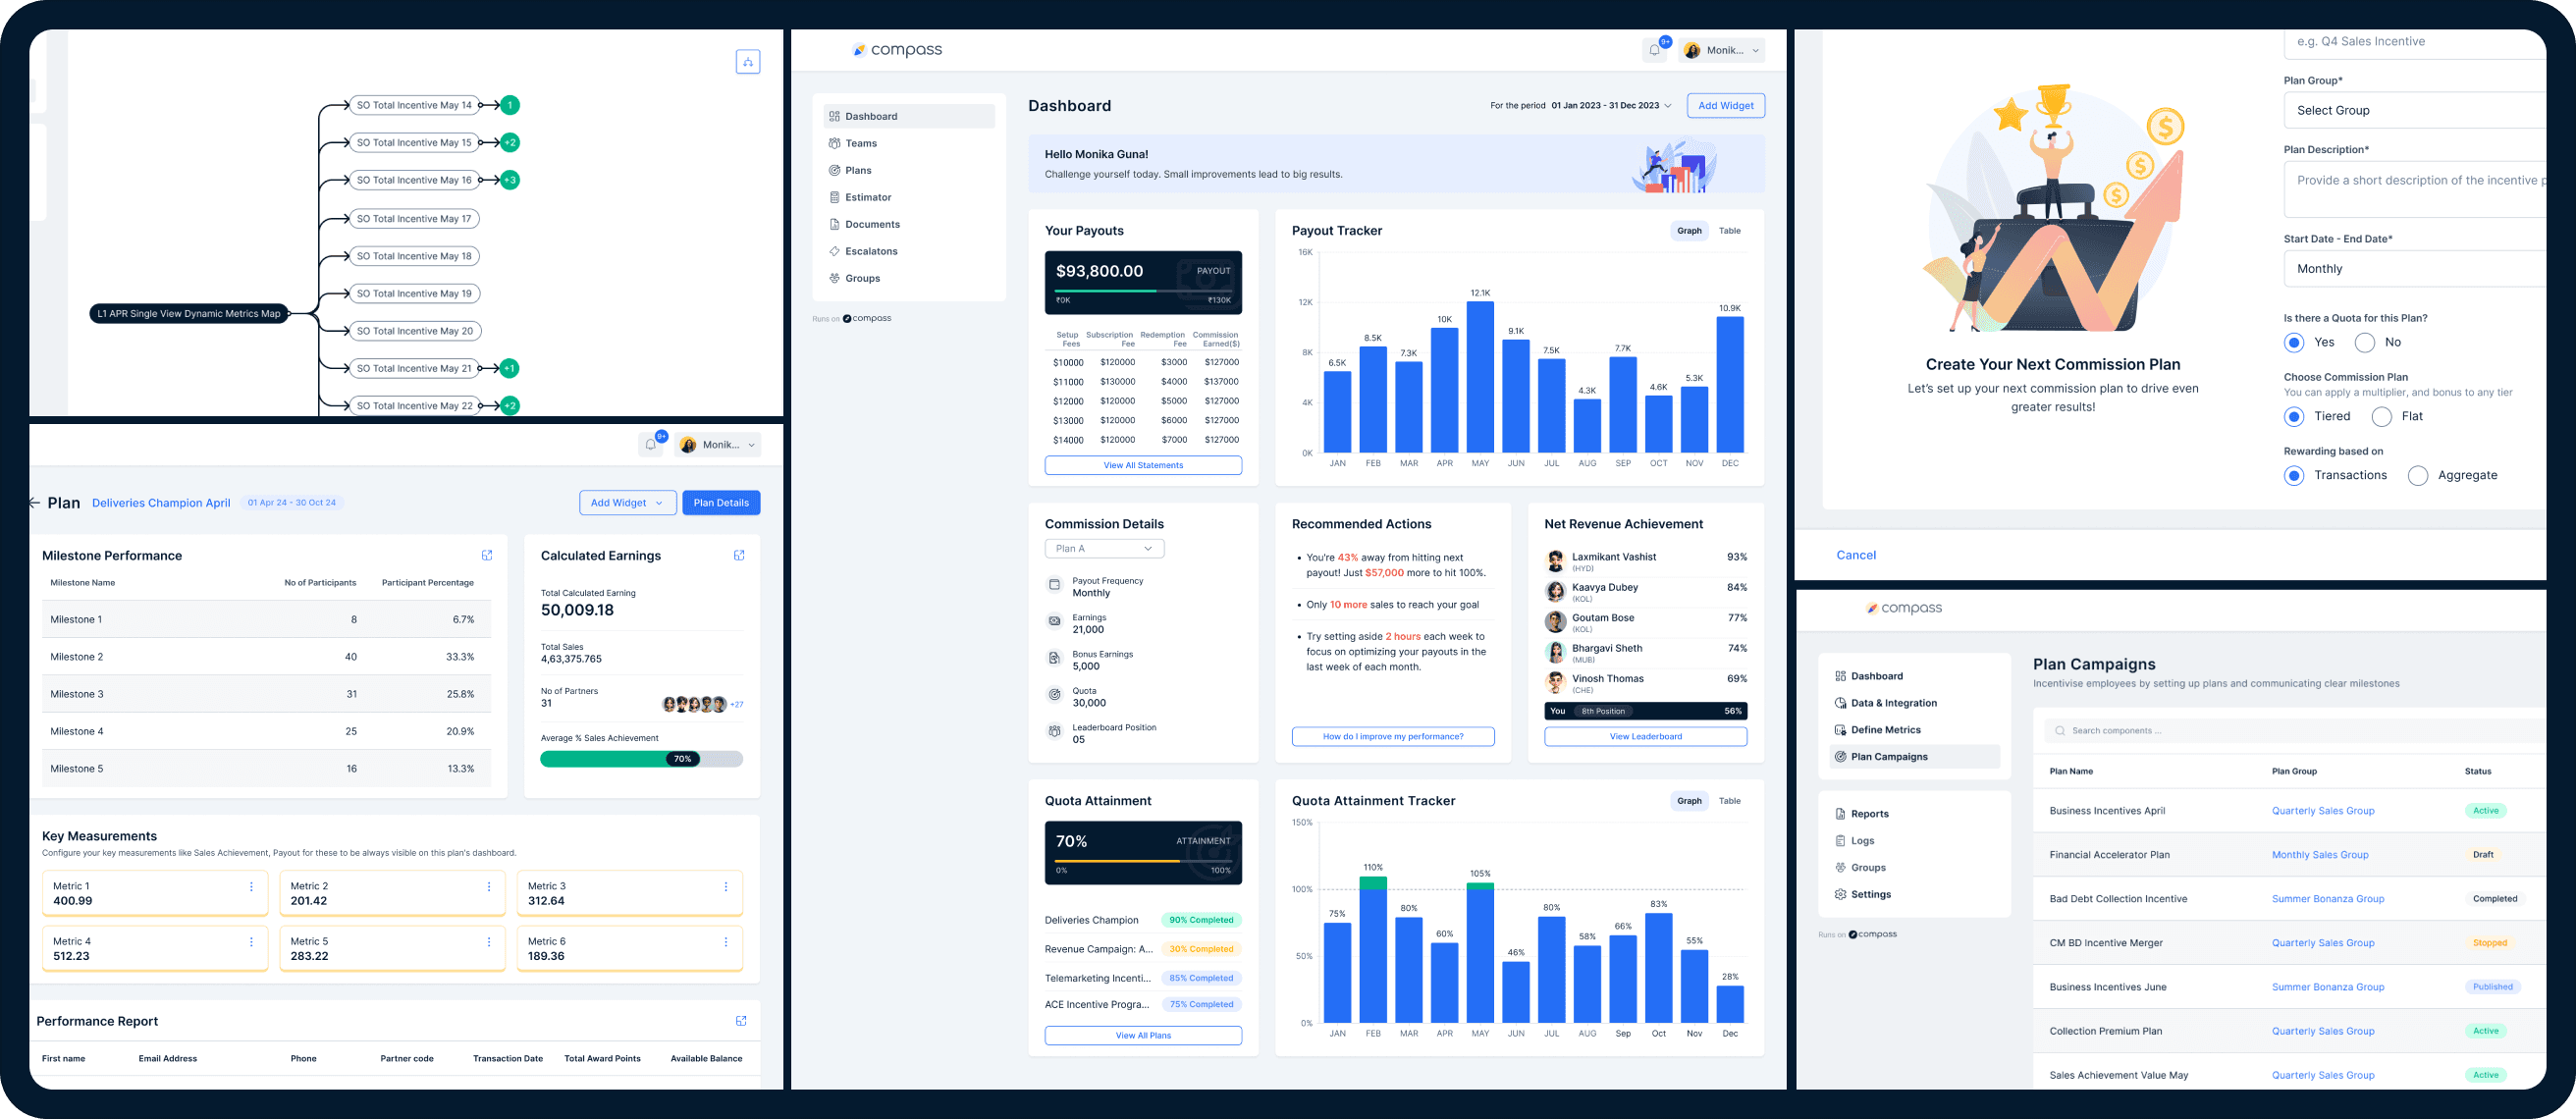
Task: Open the Metric 2 three-dot menu
Action: pos(488,887)
